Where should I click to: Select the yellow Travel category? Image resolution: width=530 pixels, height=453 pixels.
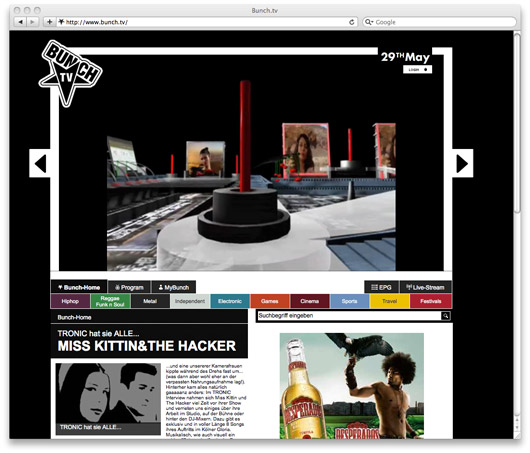[390, 301]
